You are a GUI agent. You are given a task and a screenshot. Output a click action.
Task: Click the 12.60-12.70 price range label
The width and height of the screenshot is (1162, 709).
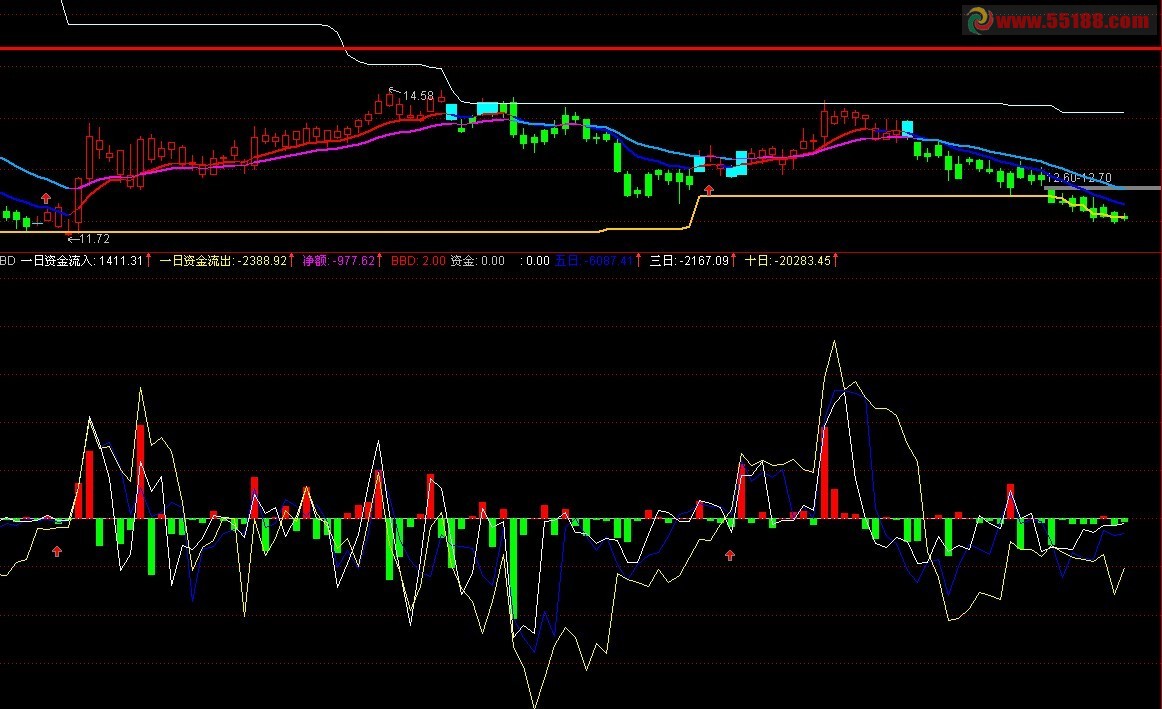tap(1078, 178)
